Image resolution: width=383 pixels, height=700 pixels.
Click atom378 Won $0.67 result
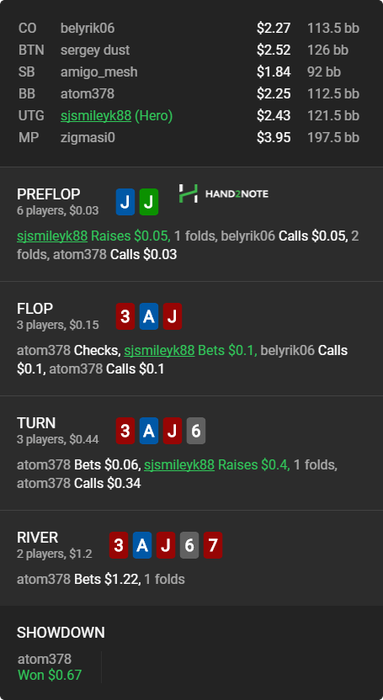point(50,667)
